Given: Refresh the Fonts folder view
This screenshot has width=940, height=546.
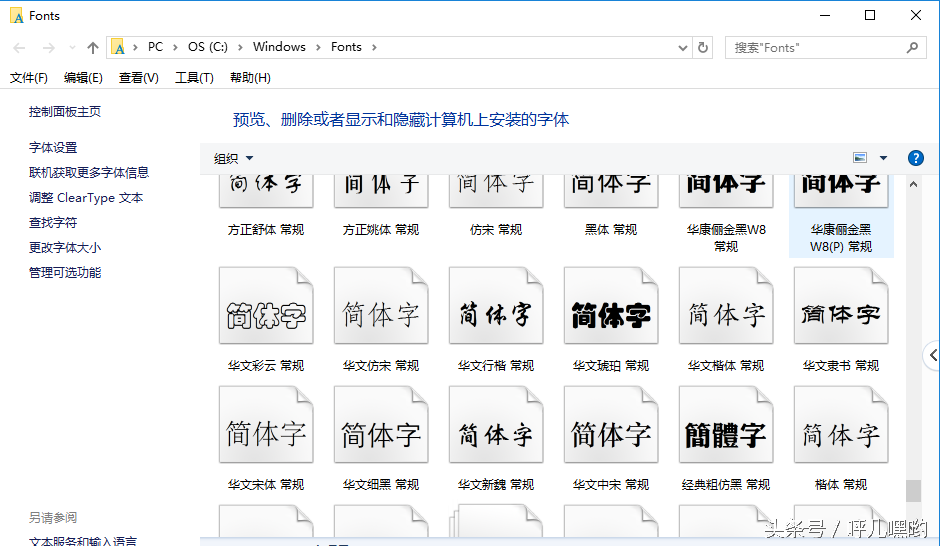Looking at the screenshot, I should (x=703, y=47).
